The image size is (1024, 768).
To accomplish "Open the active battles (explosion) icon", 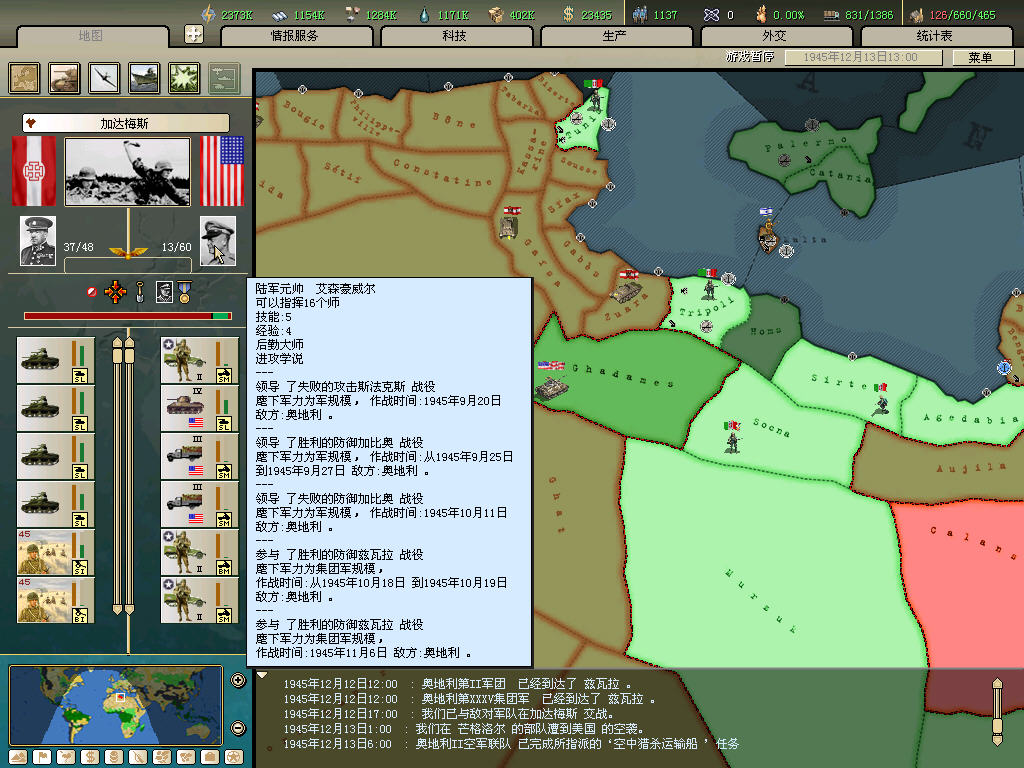I will pos(184,78).
